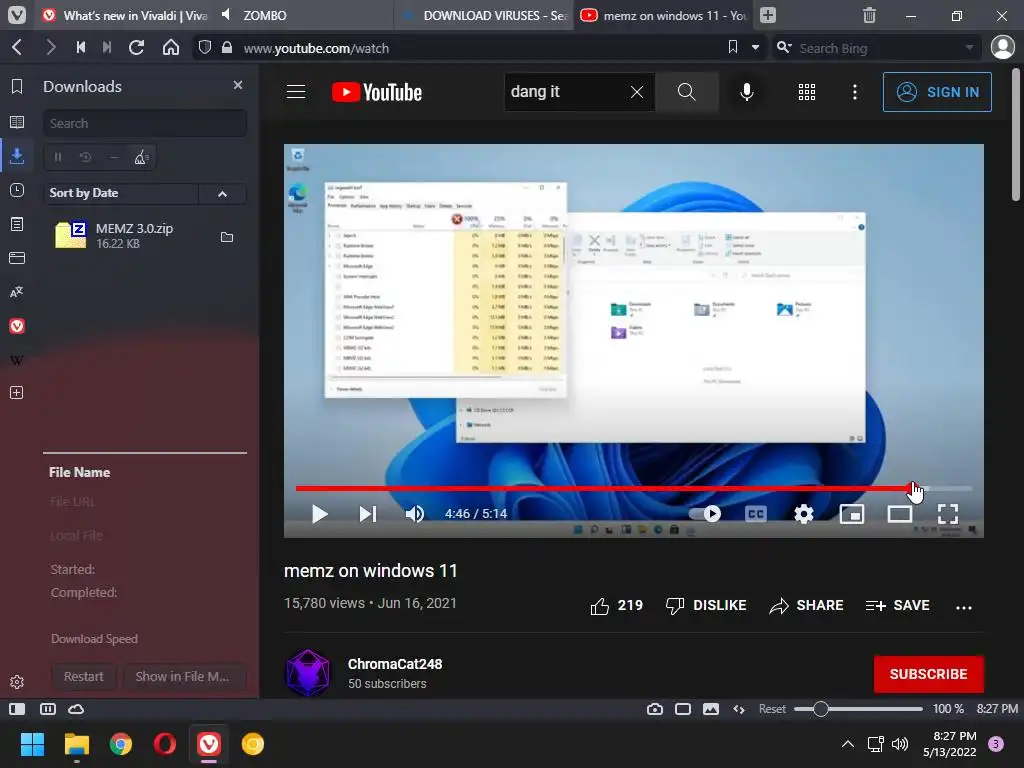Pause the selected download

coord(57,157)
